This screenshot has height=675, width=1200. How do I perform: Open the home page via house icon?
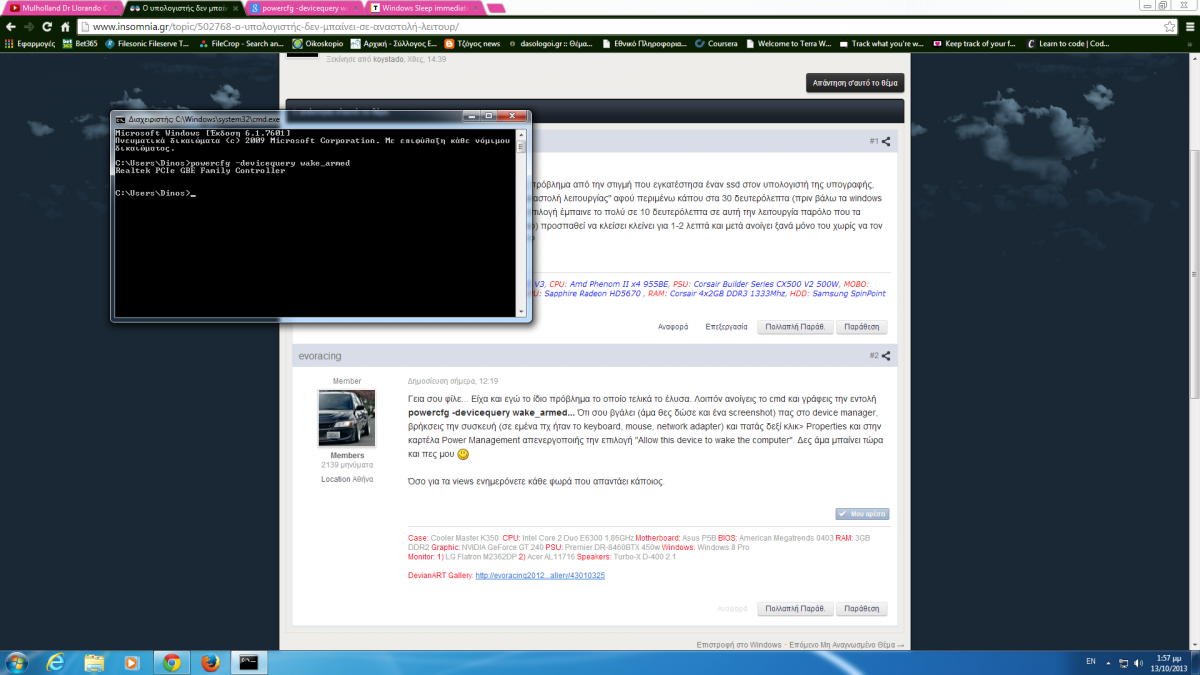pyautogui.click(x=66, y=27)
